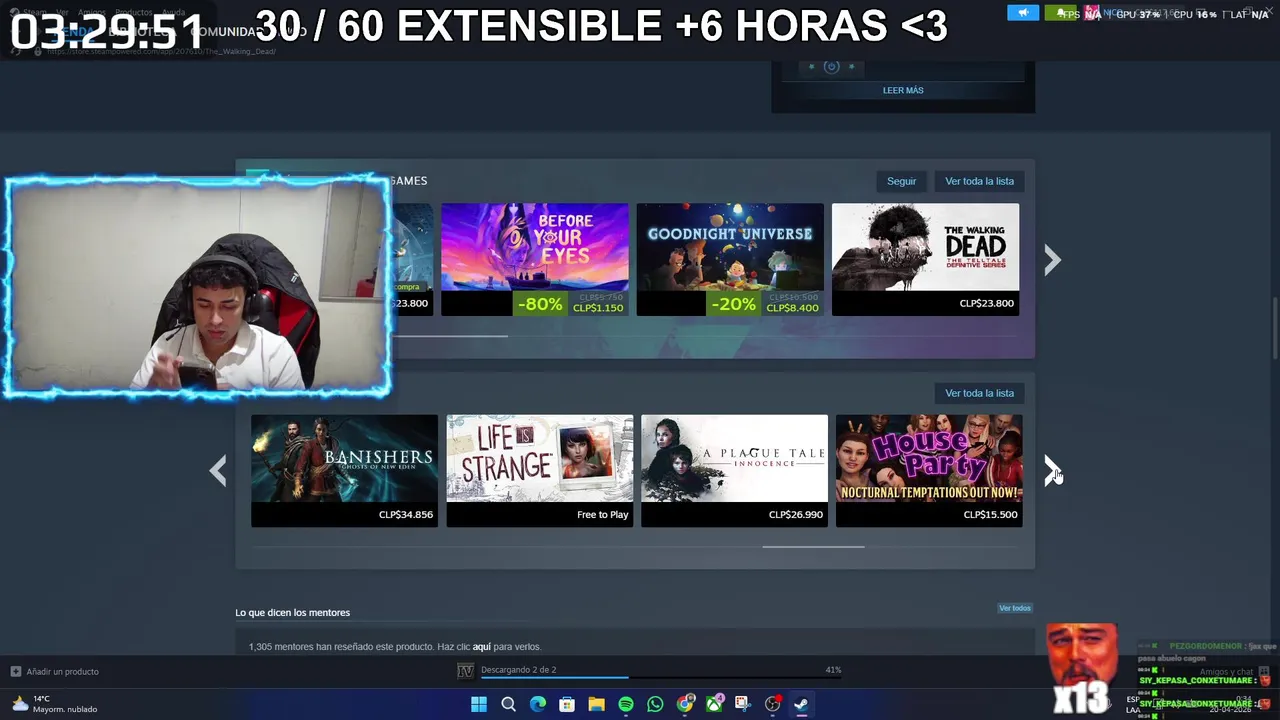This screenshot has height=720, width=1280.
Task: Open the Goodnight Universe game card
Action: (730, 260)
